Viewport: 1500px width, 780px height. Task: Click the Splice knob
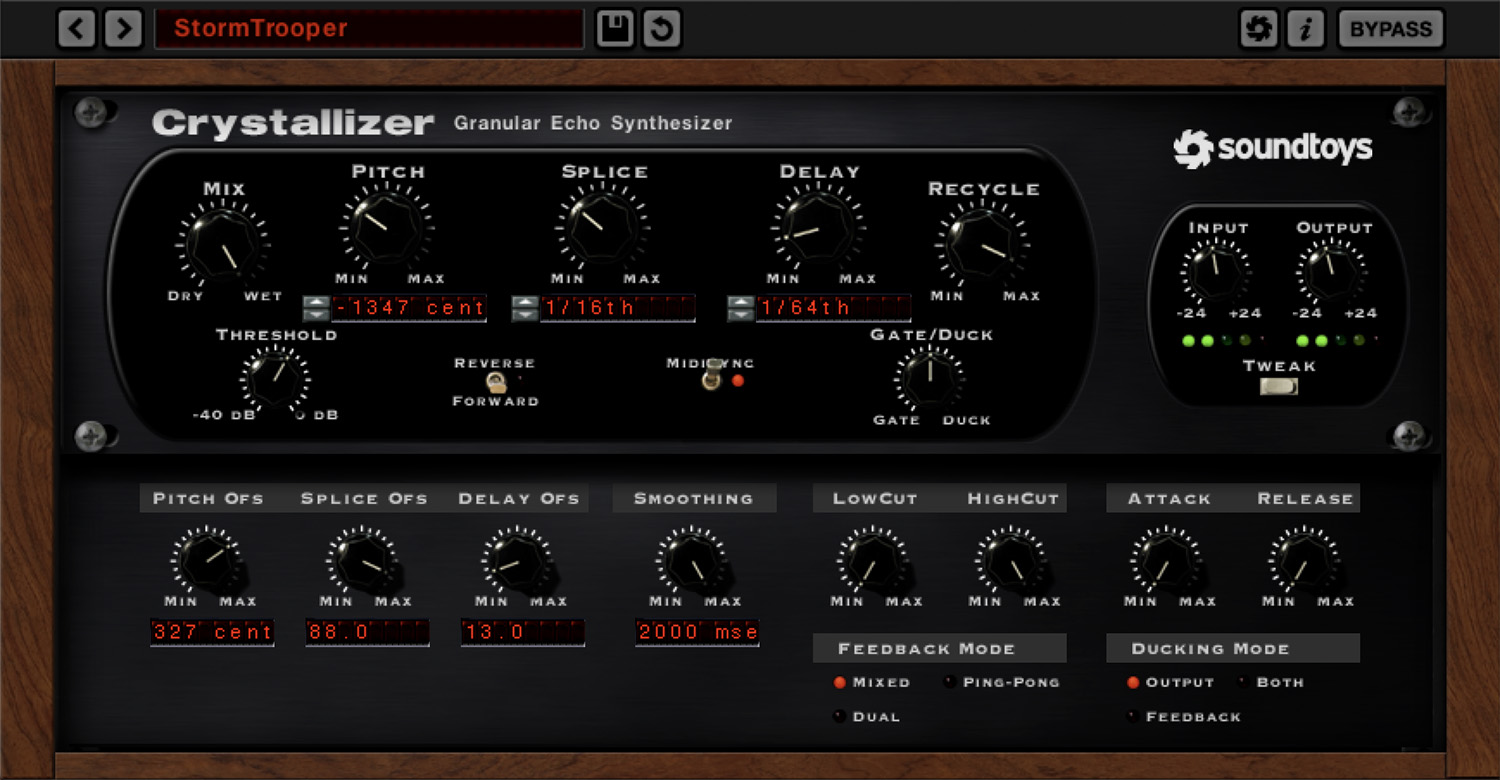(x=604, y=227)
